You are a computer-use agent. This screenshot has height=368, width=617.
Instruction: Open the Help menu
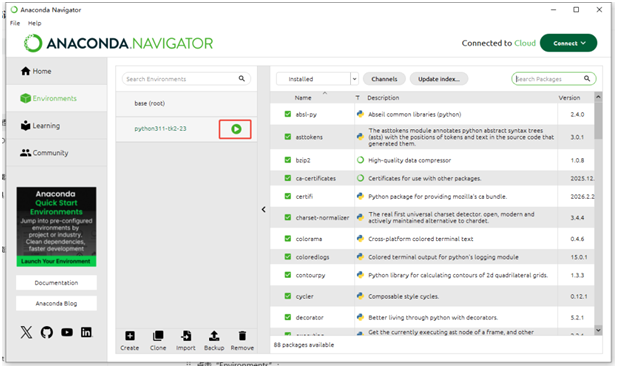[35, 23]
